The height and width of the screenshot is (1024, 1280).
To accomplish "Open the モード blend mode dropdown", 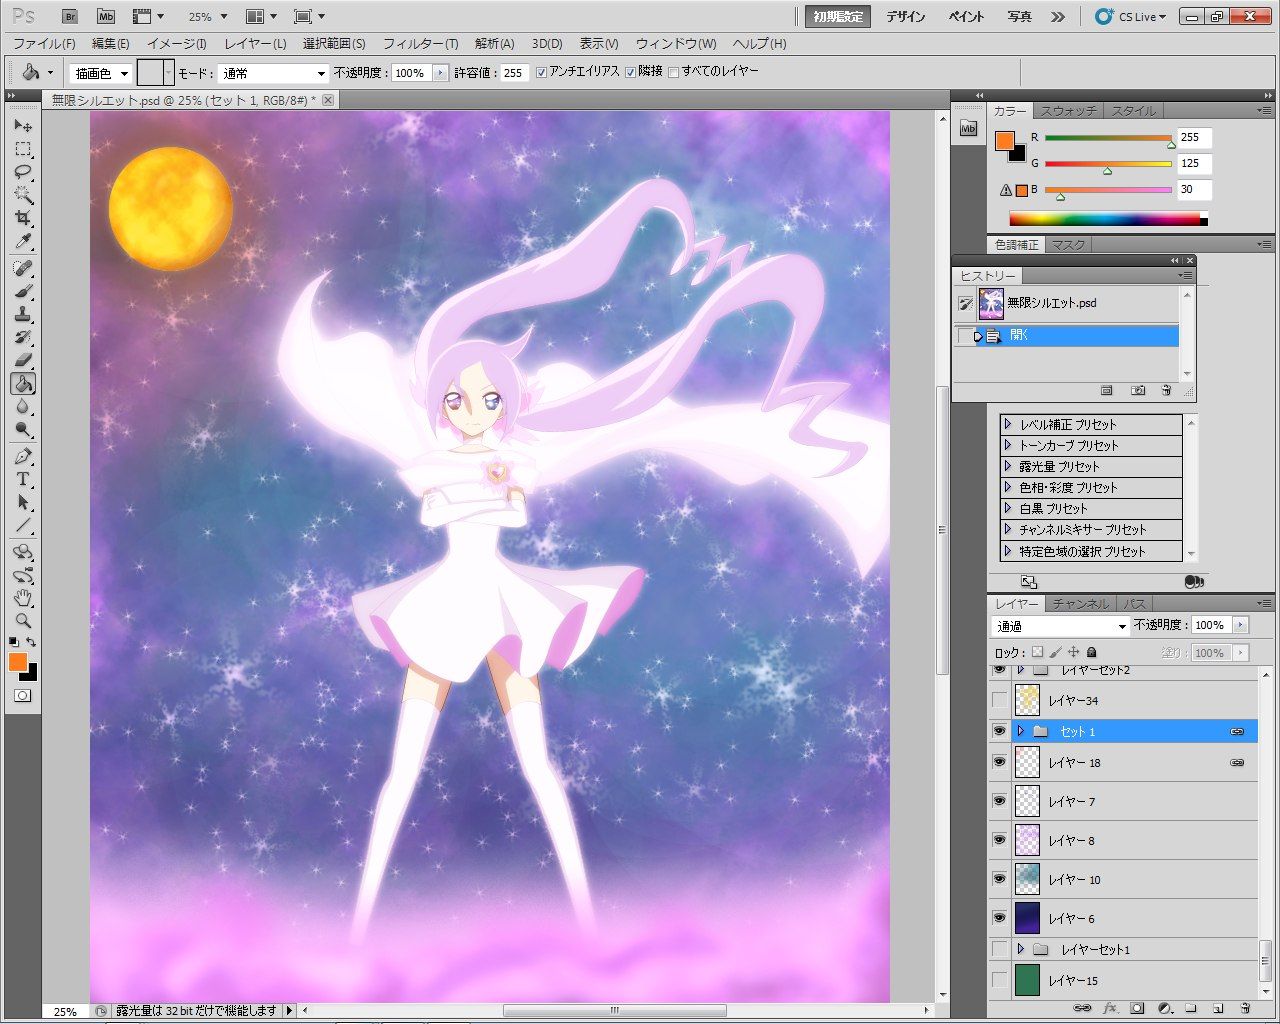I will pos(273,73).
